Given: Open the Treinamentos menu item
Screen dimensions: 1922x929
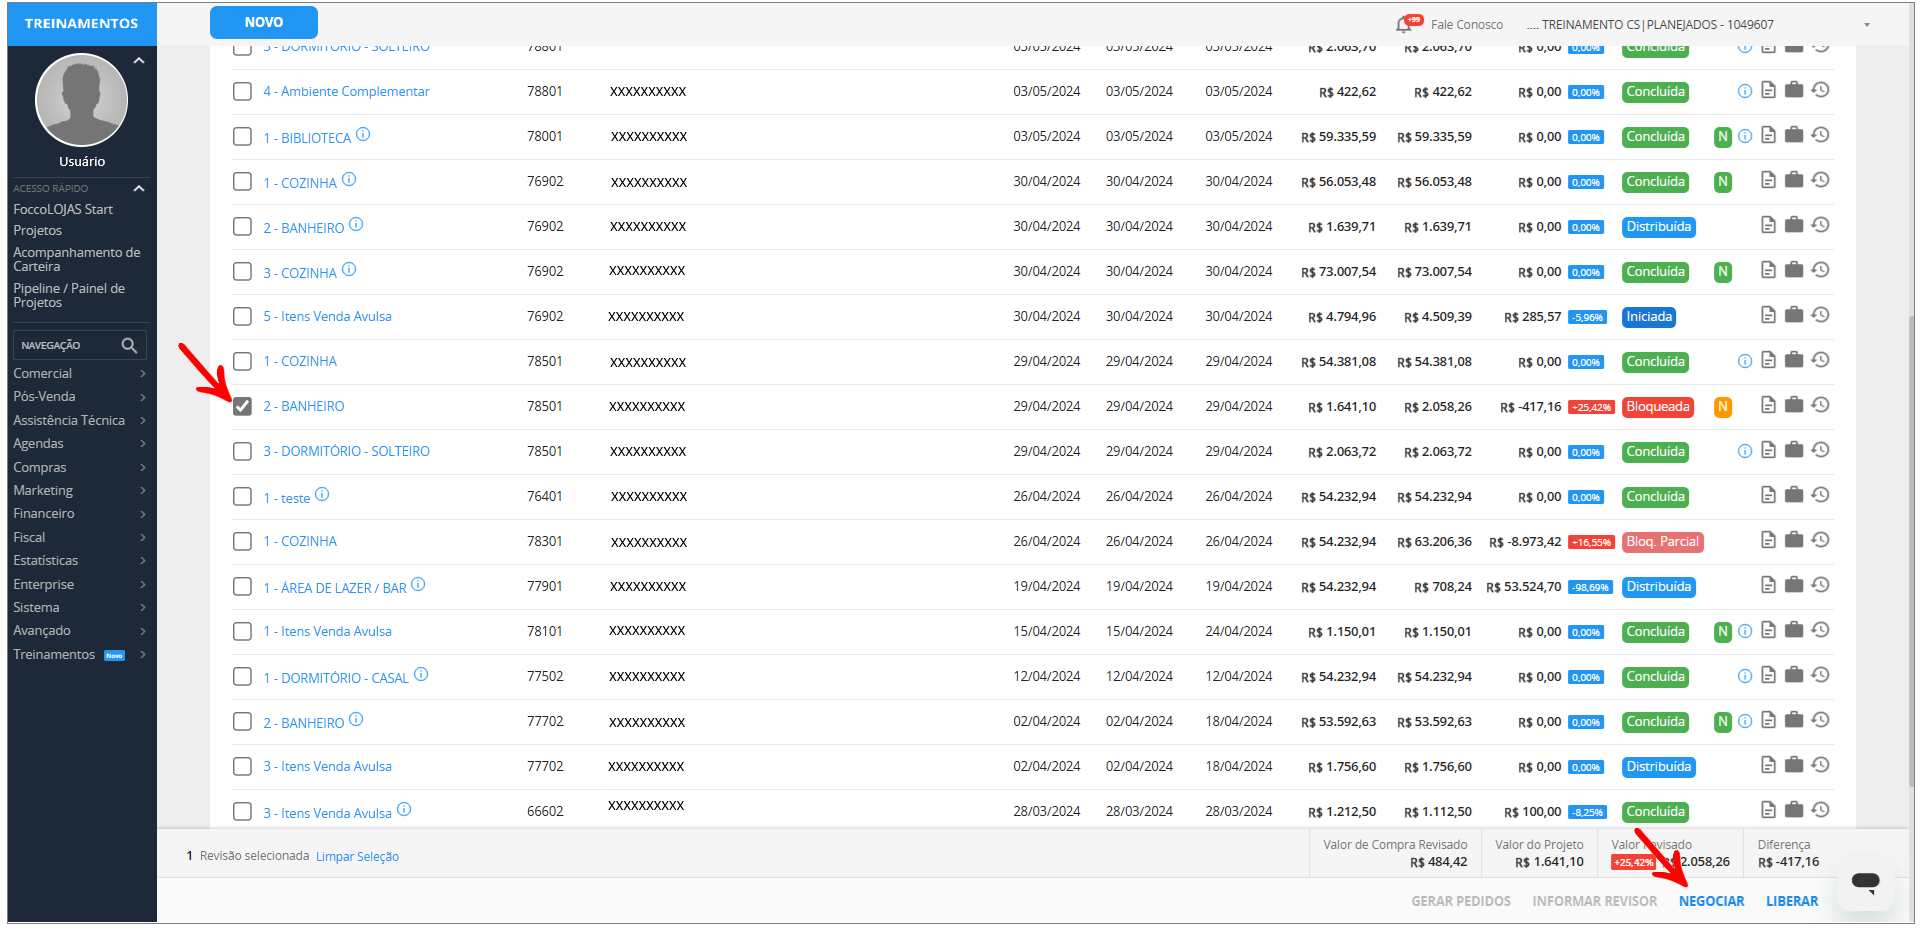Looking at the screenshot, I should (x=54, y=655).
